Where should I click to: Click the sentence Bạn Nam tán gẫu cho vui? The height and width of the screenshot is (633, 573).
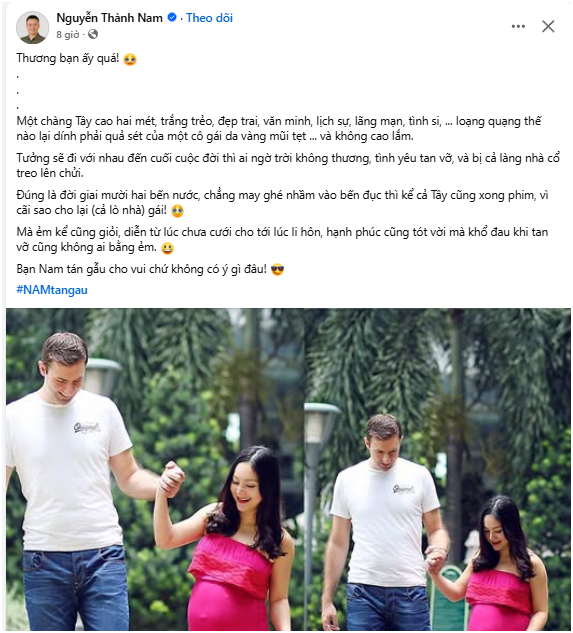coord(142,269)
